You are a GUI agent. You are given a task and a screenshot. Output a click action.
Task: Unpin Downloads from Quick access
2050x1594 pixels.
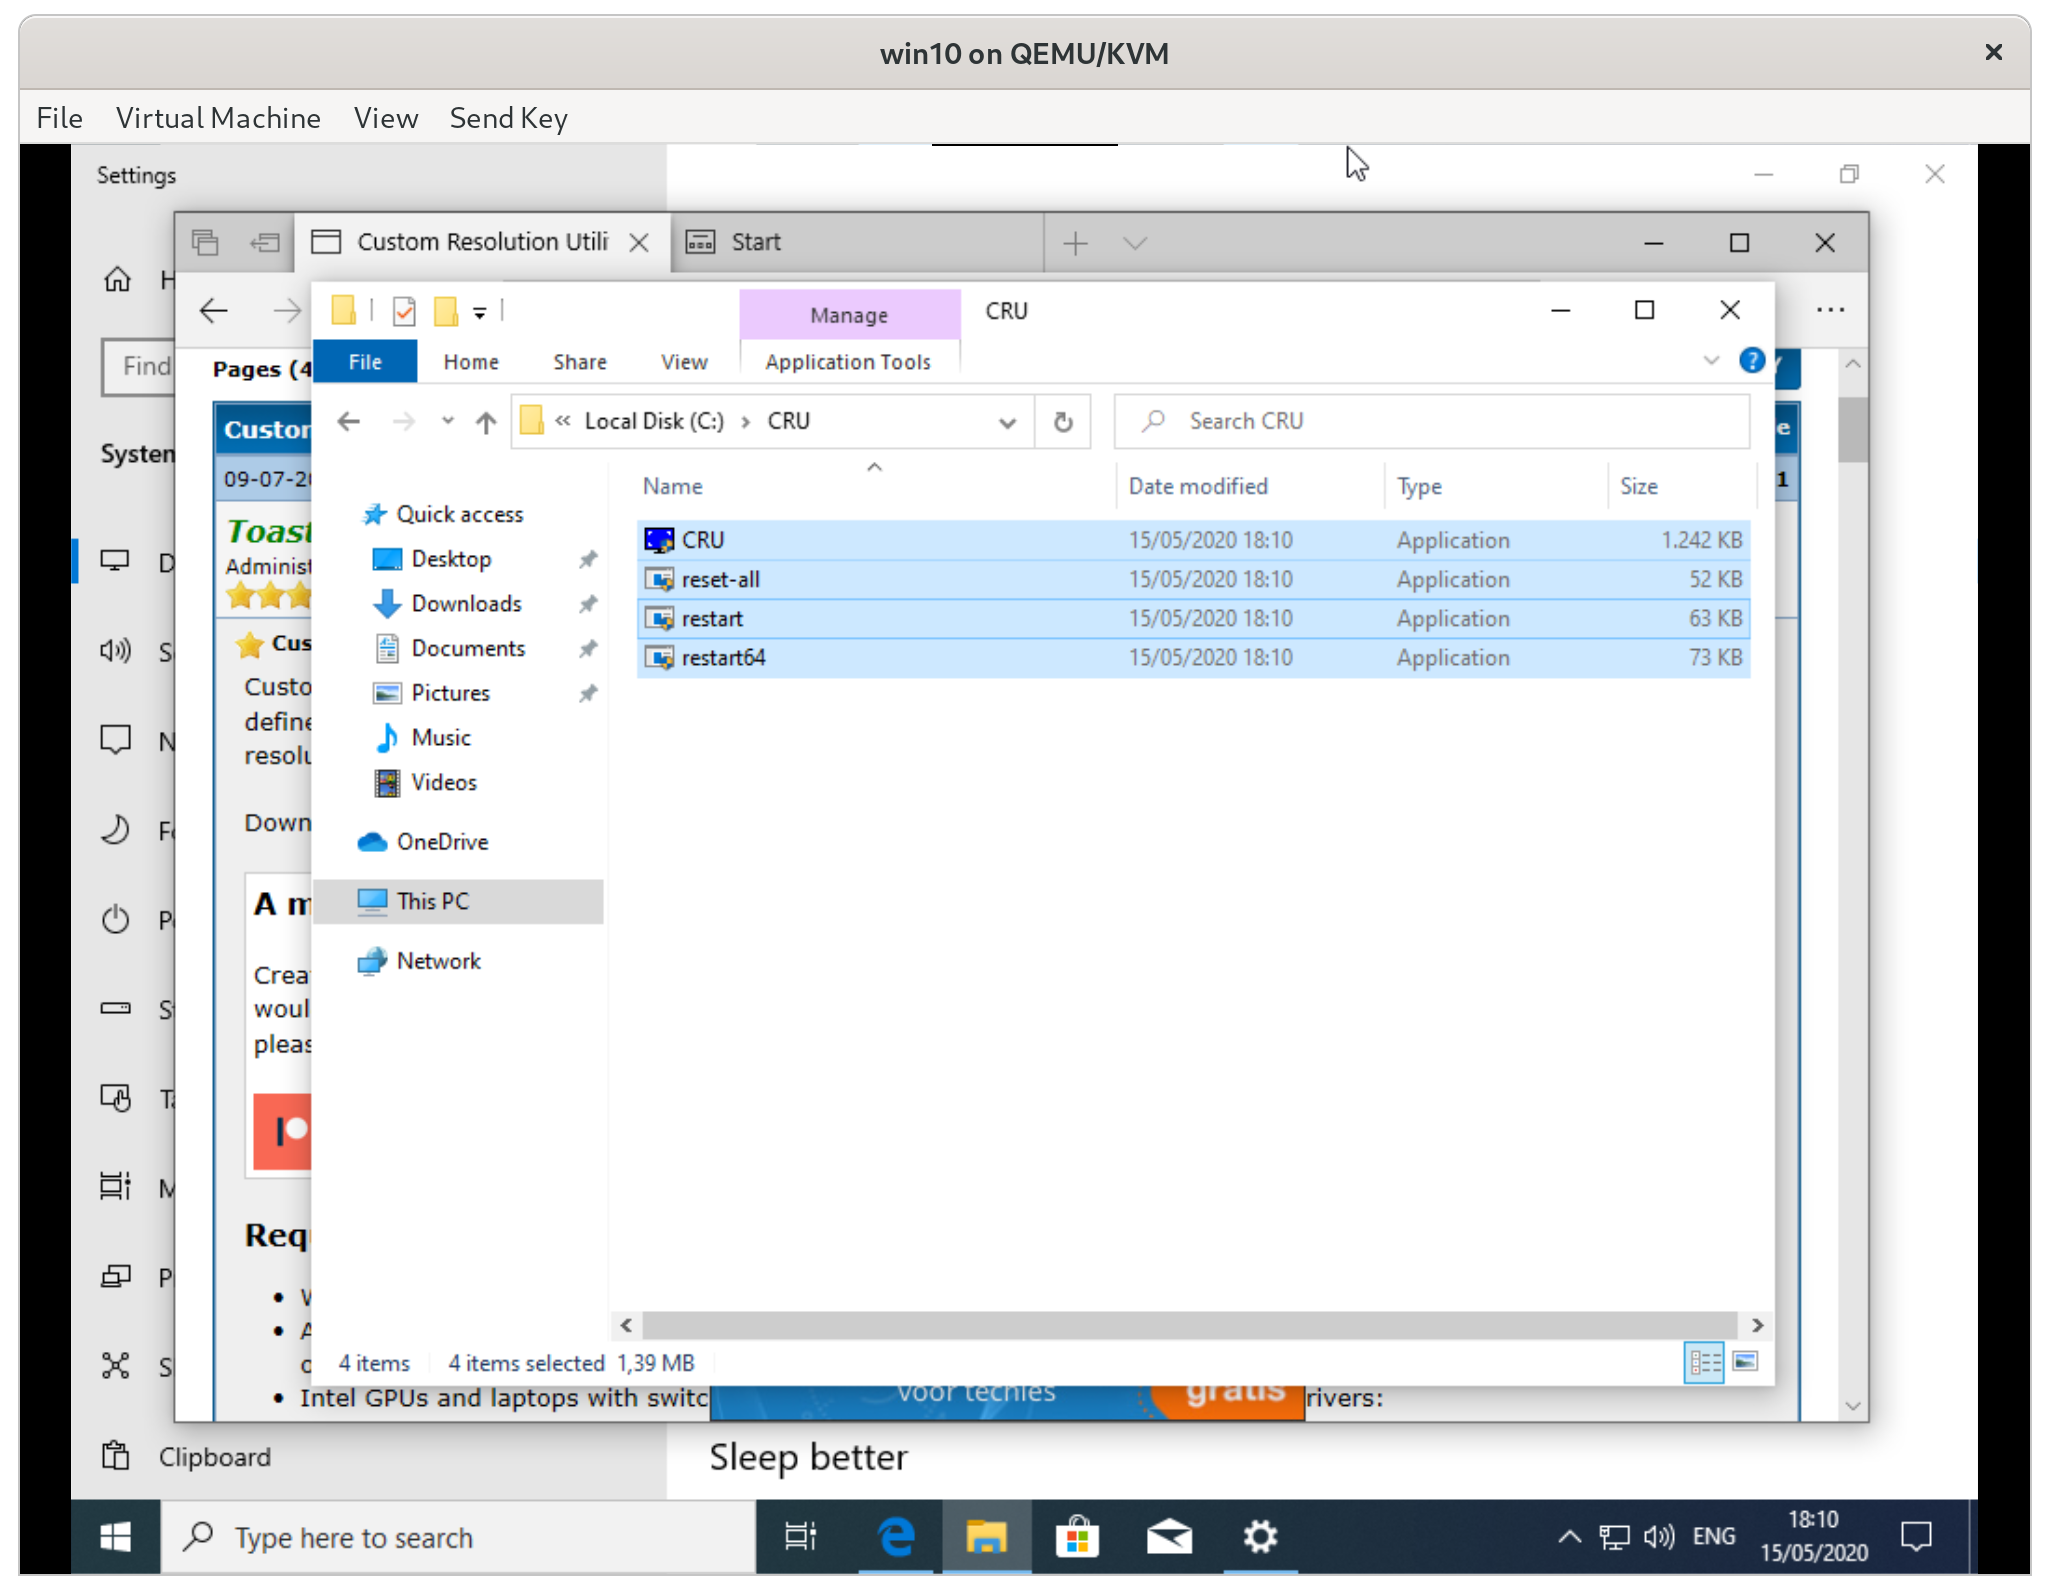coord(588,603)
